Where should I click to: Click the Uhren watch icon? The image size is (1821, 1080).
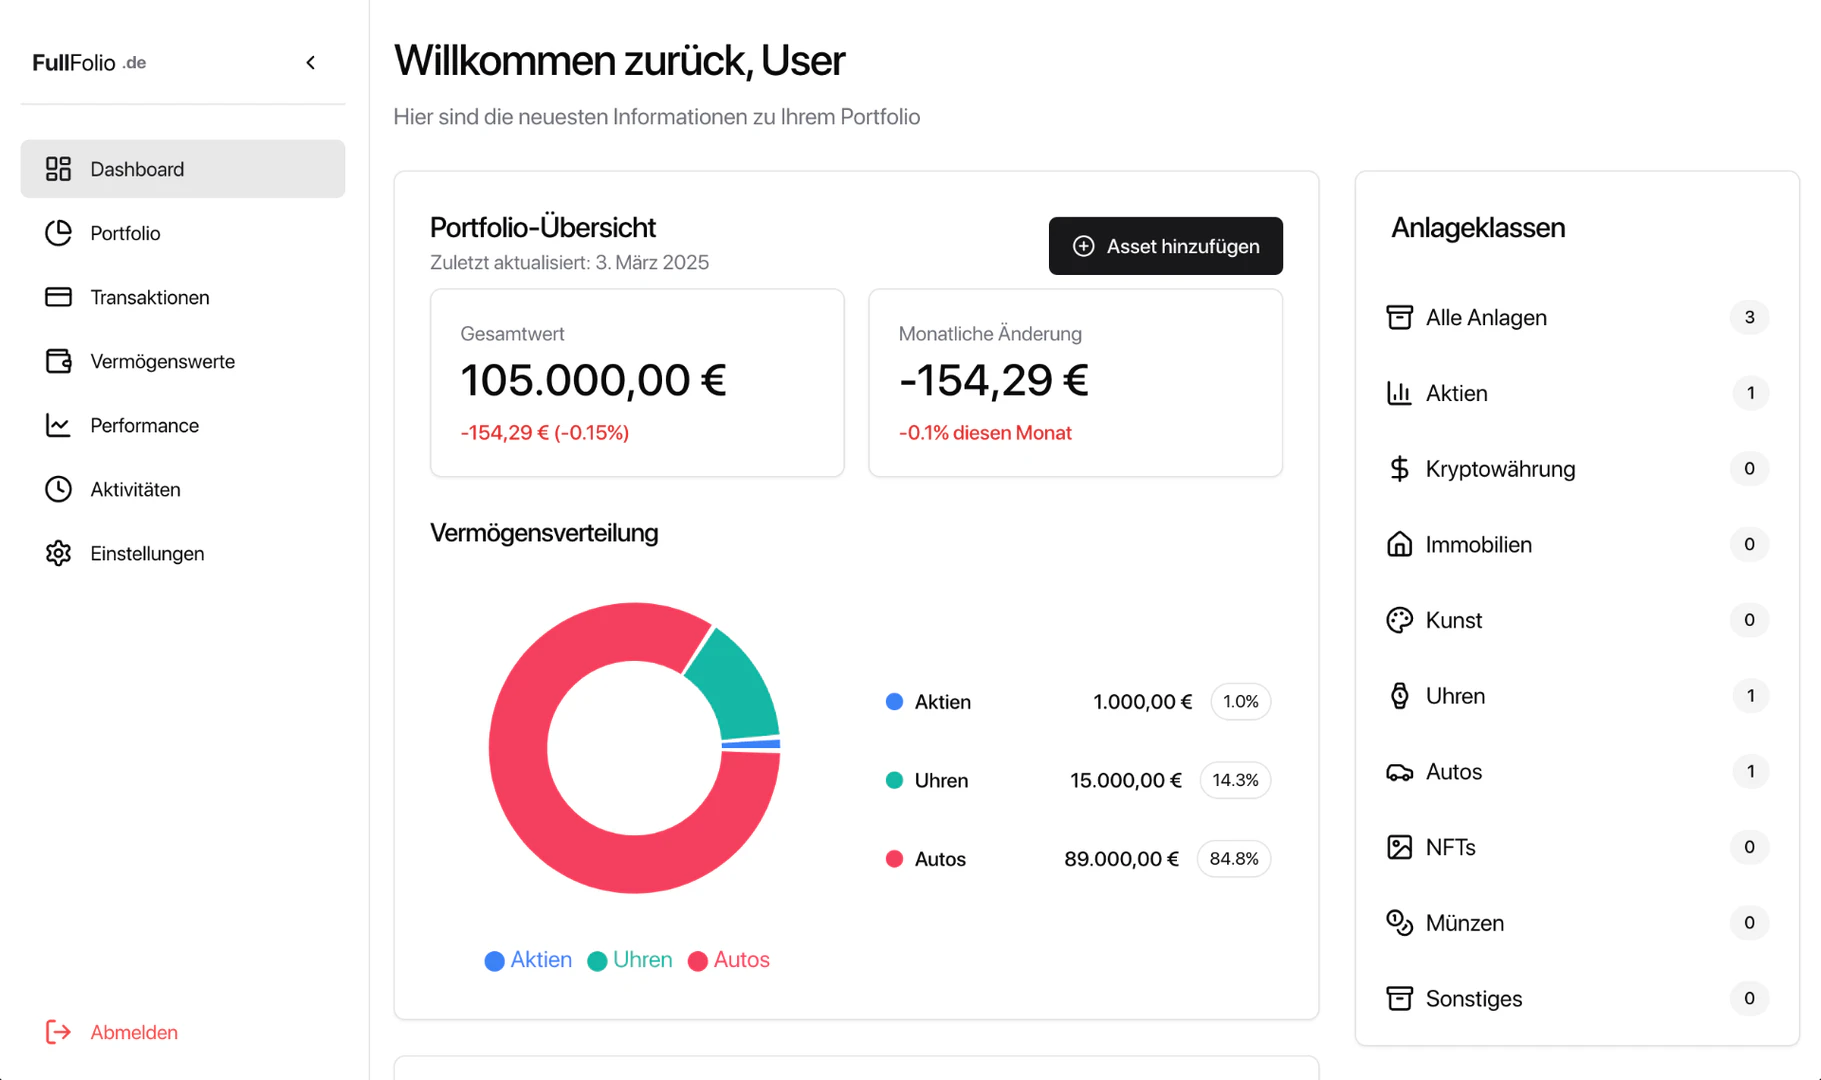(1399, 696)
